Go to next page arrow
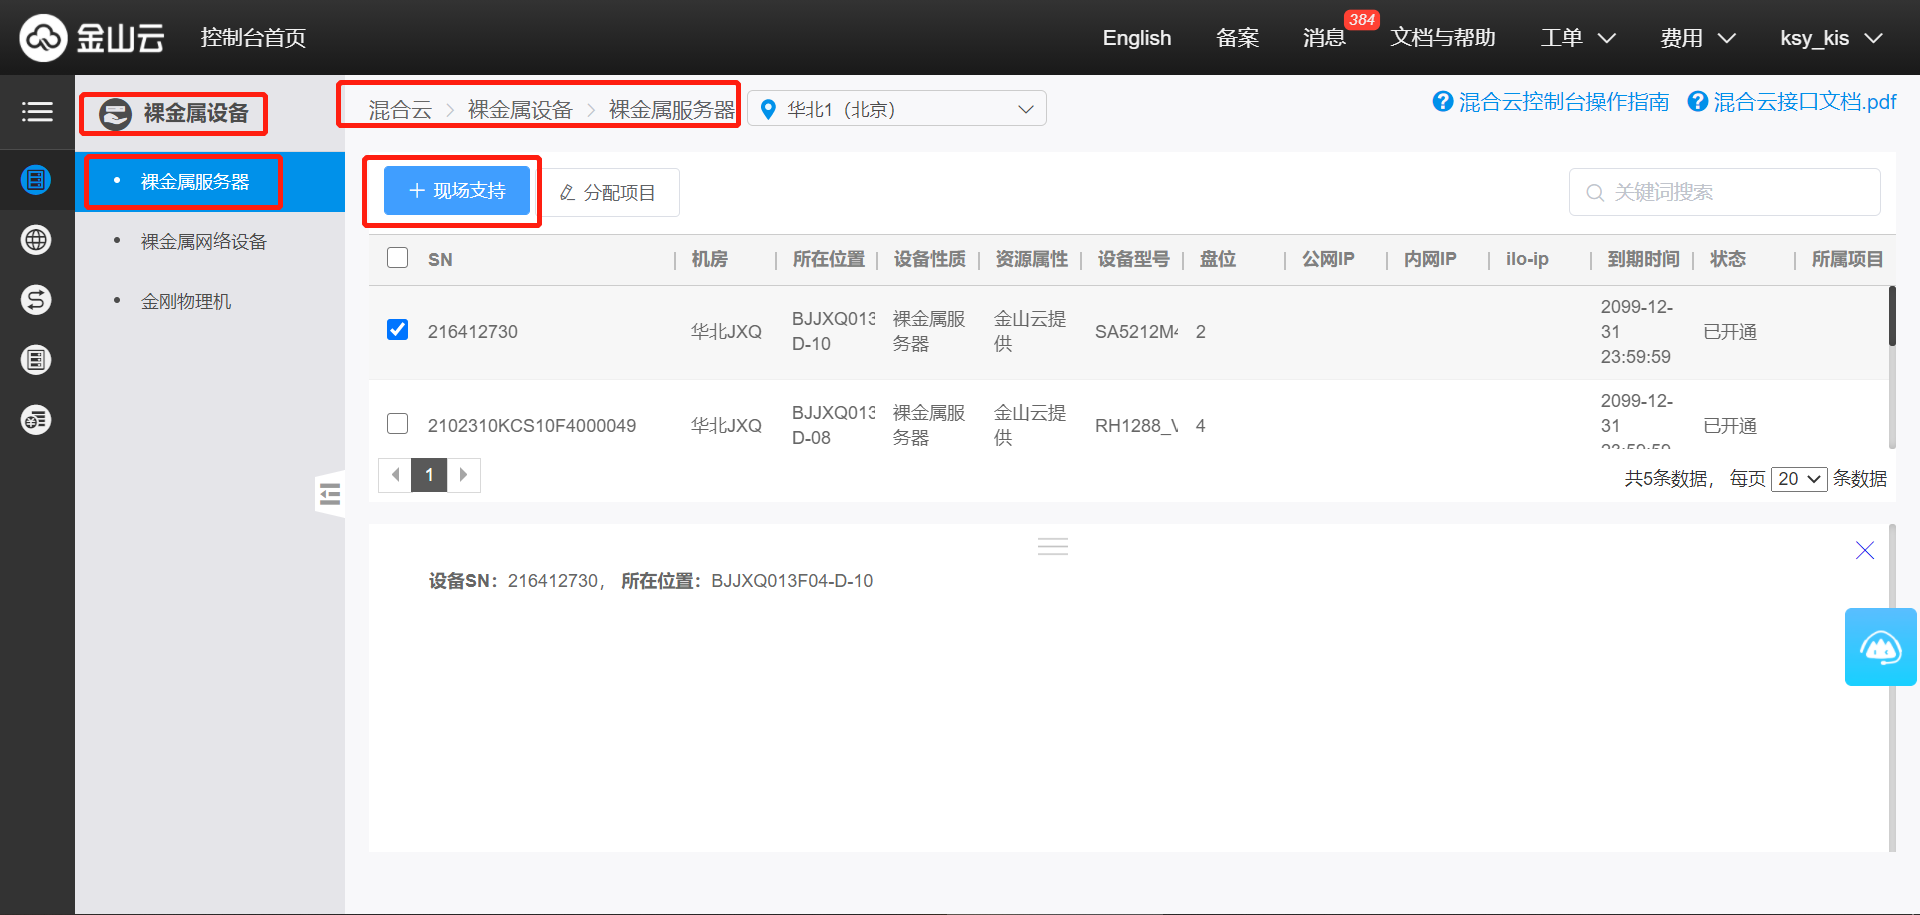Screen dimensions: 1920x915 pos(463,475)
